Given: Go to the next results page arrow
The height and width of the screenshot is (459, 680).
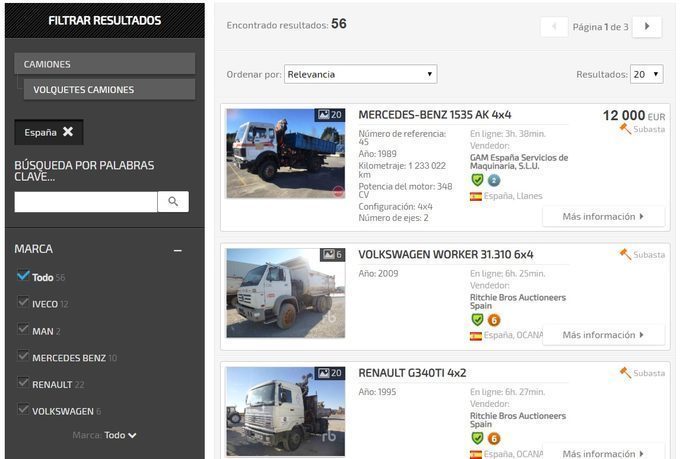Looking at the screenshot, I should pos(647,26).
